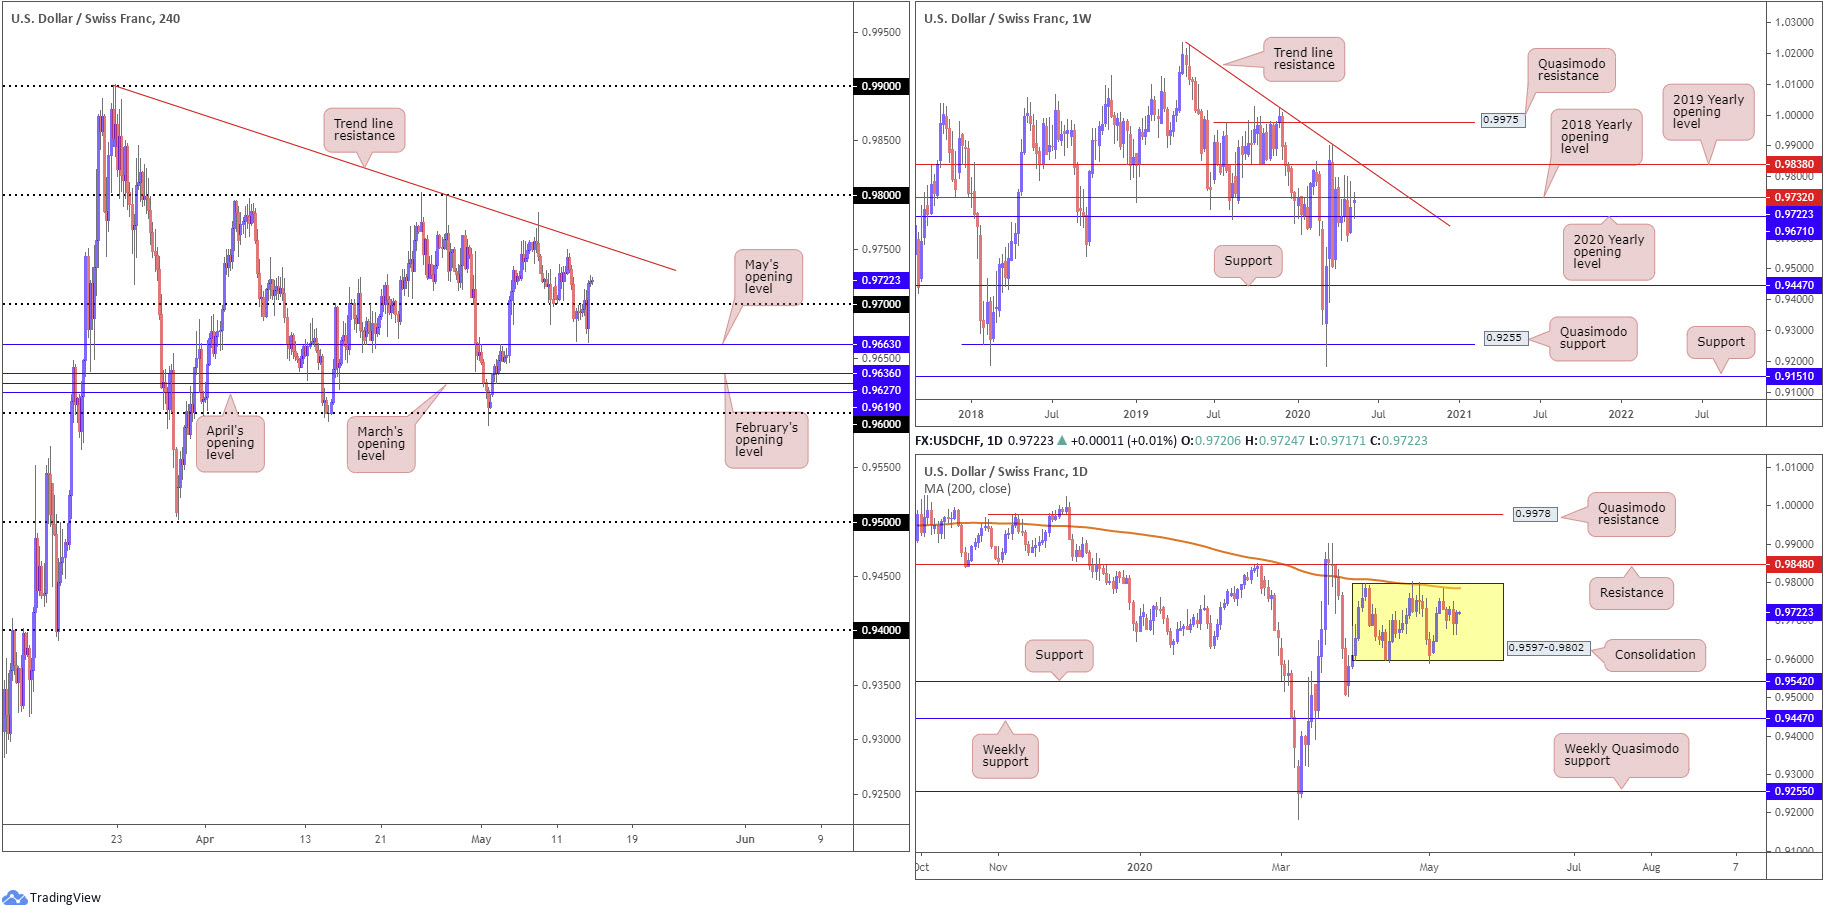Click the TradingView logo
The height and width of the screenshot is (908, 1824).
[52, 897]
